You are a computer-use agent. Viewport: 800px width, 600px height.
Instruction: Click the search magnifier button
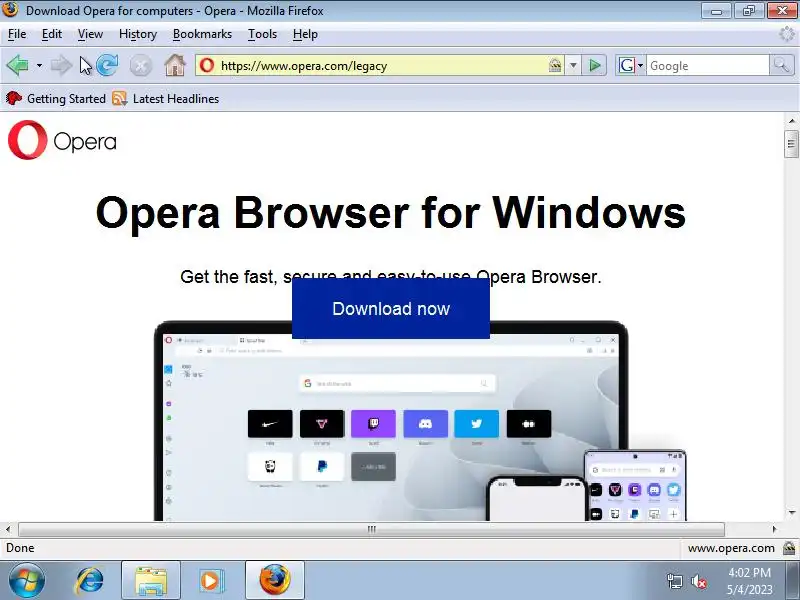[x=781, y=65]
